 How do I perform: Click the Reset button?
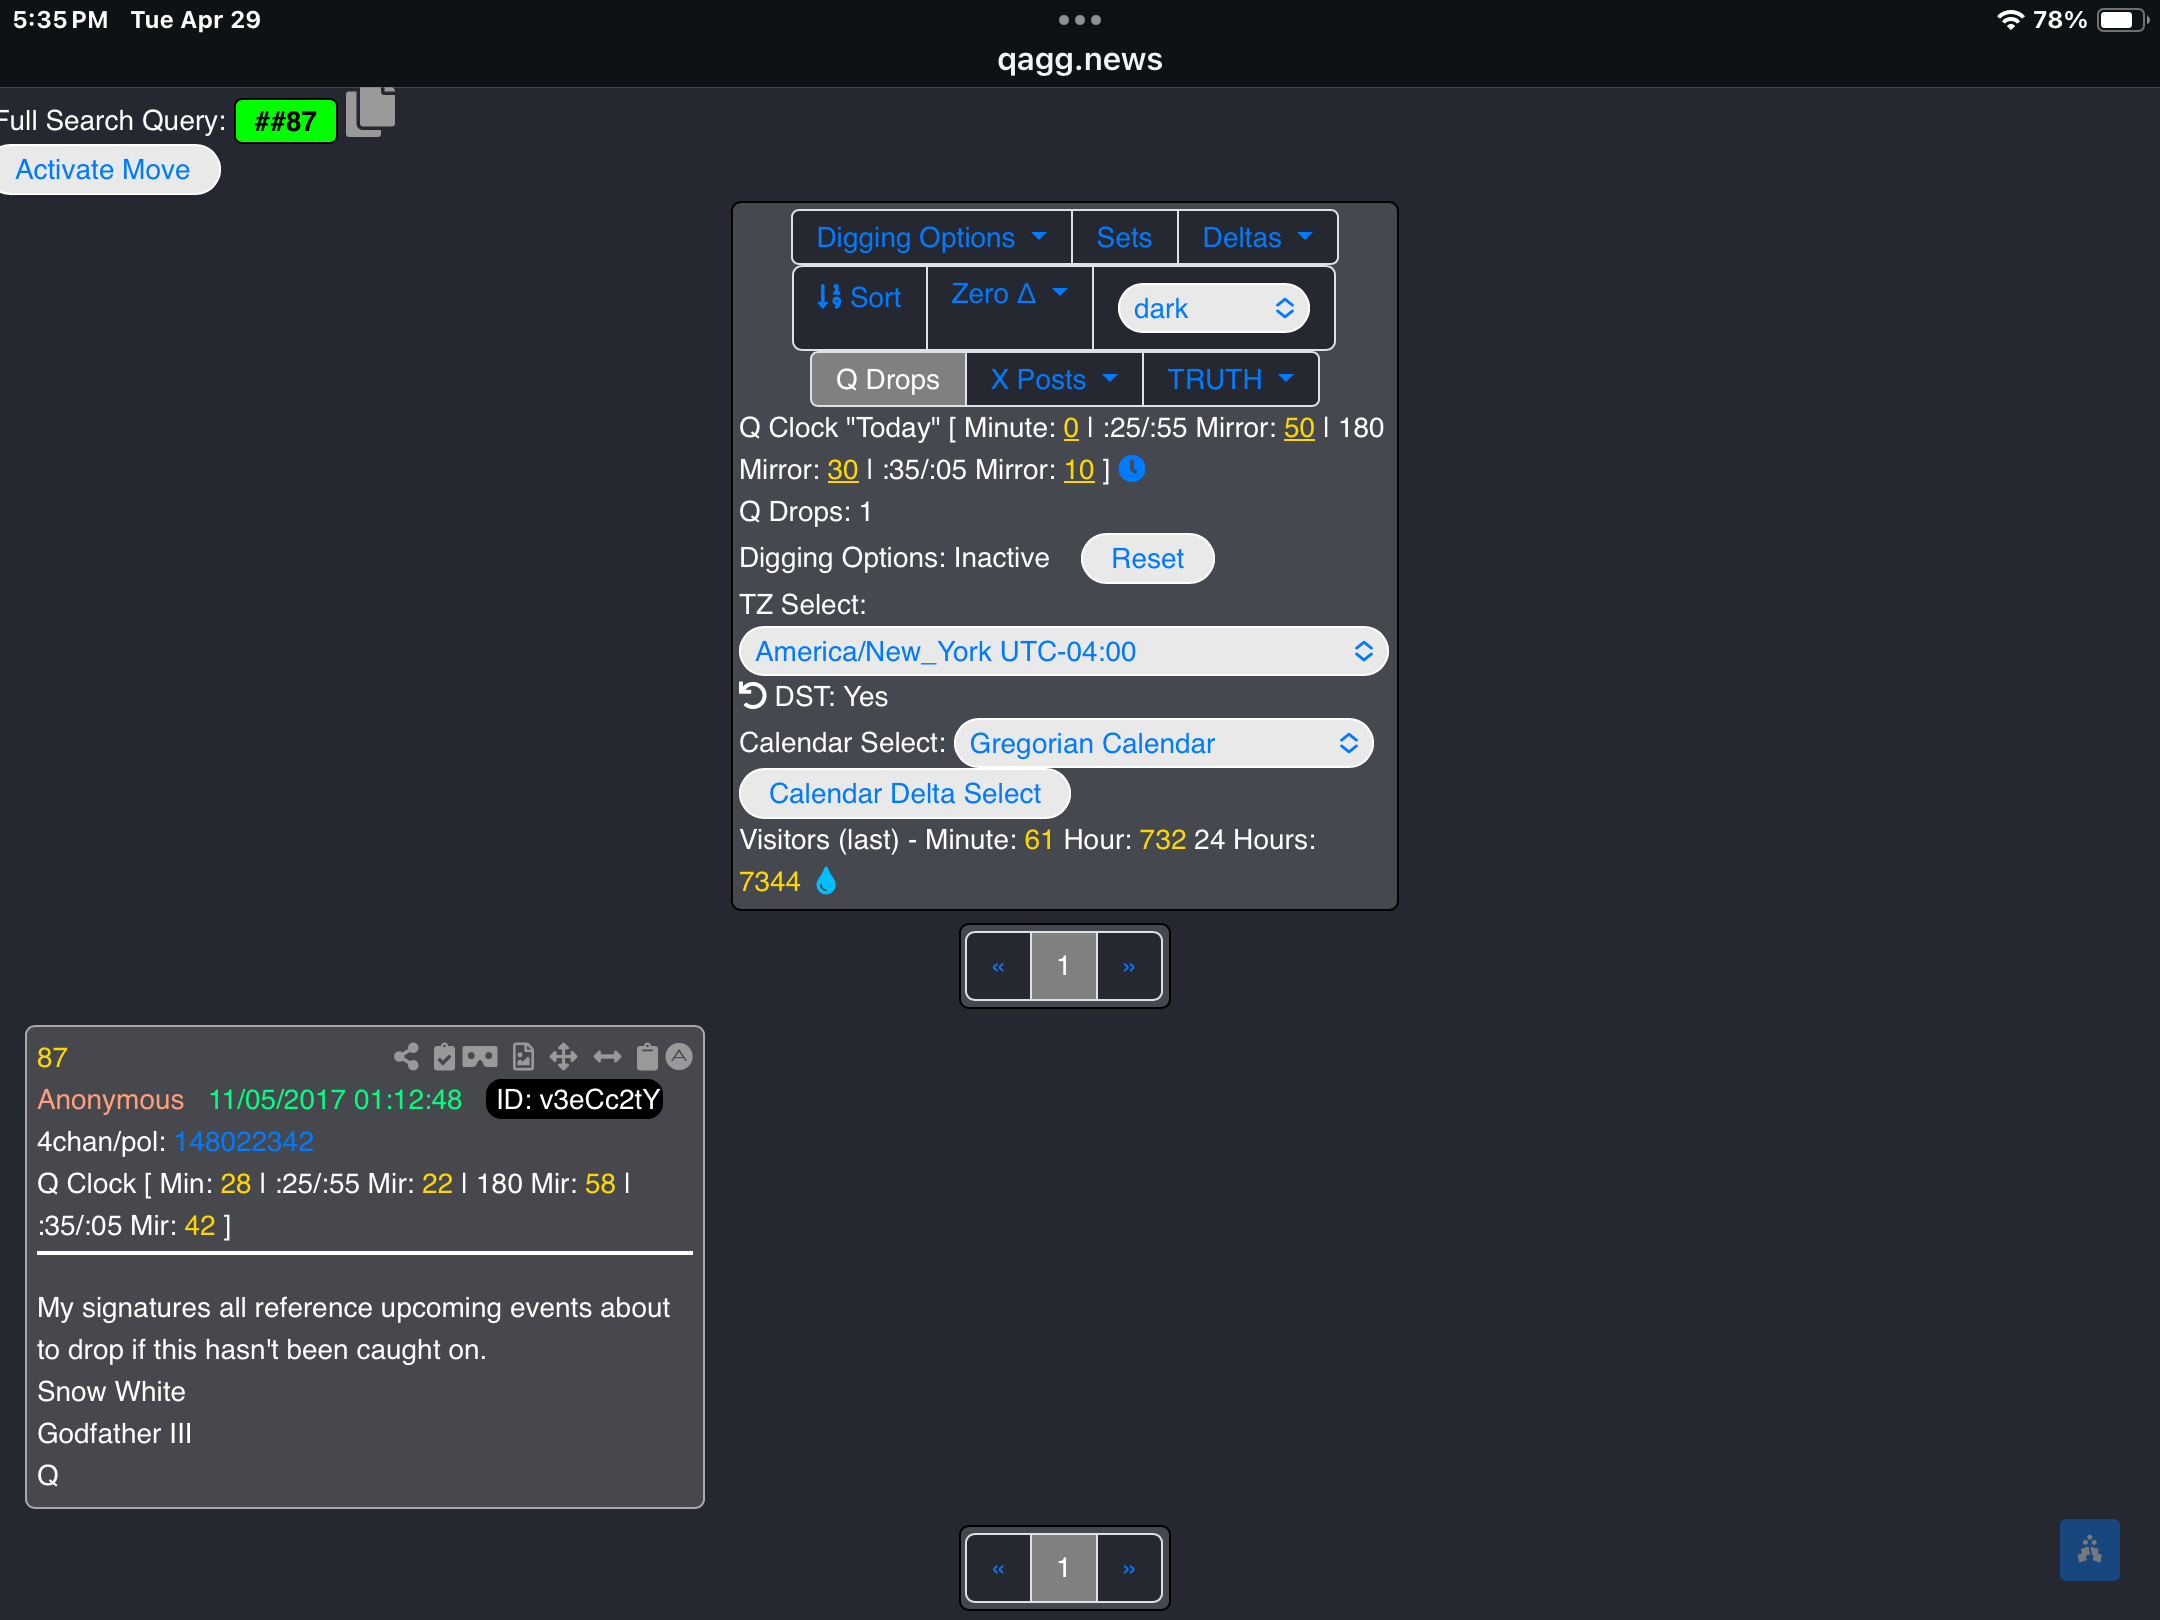point(1147,559)
